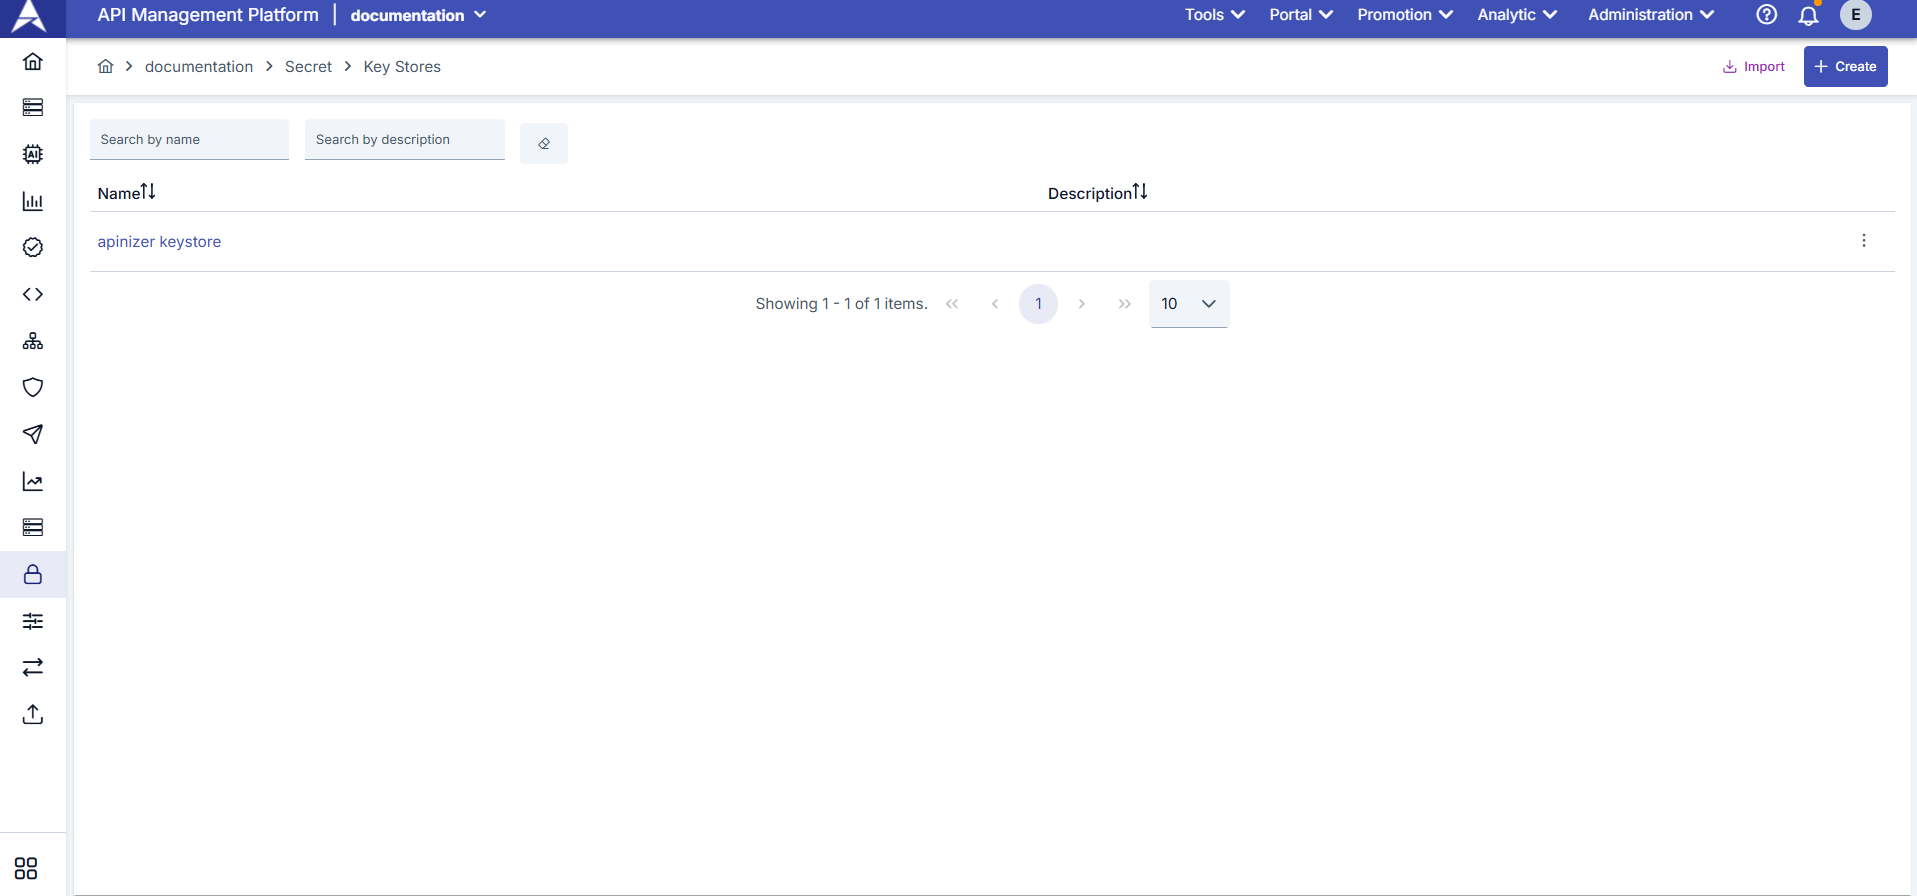1917x896 pixels.
Task: Open the sliders settings icon in sidebar
Action: coord(33,621)
